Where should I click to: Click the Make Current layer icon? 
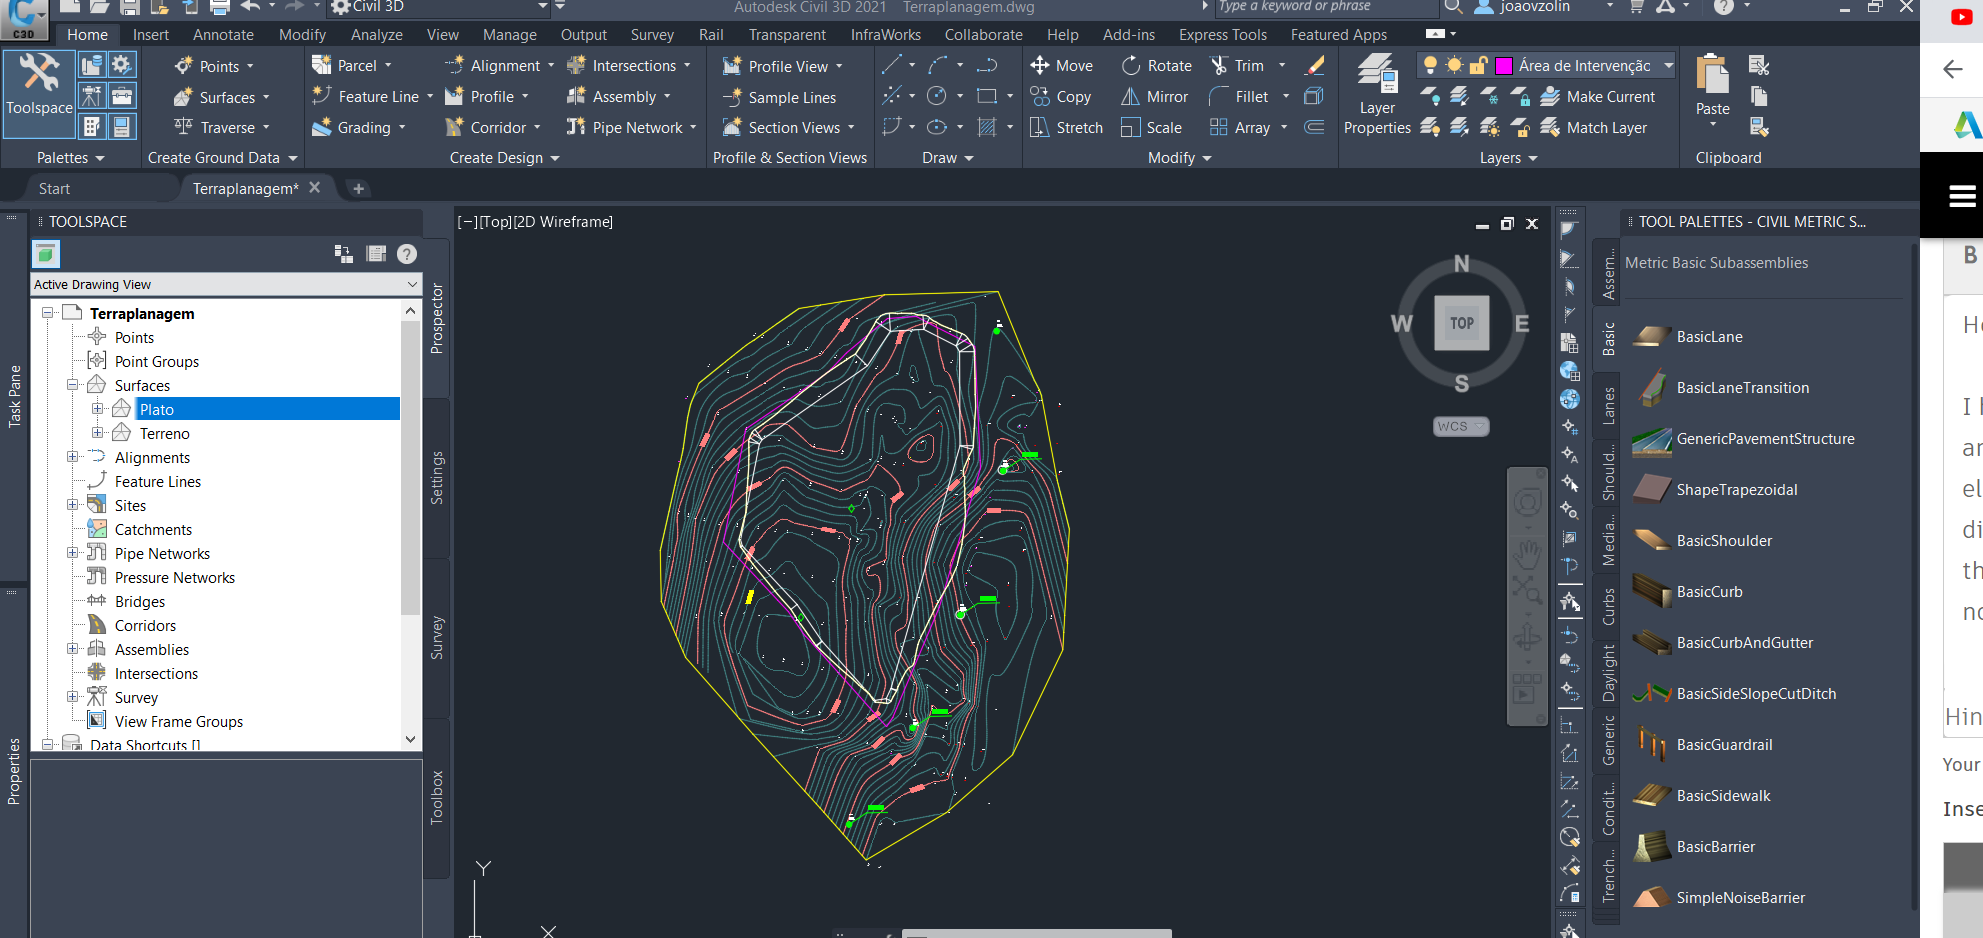coord(1551,96)
